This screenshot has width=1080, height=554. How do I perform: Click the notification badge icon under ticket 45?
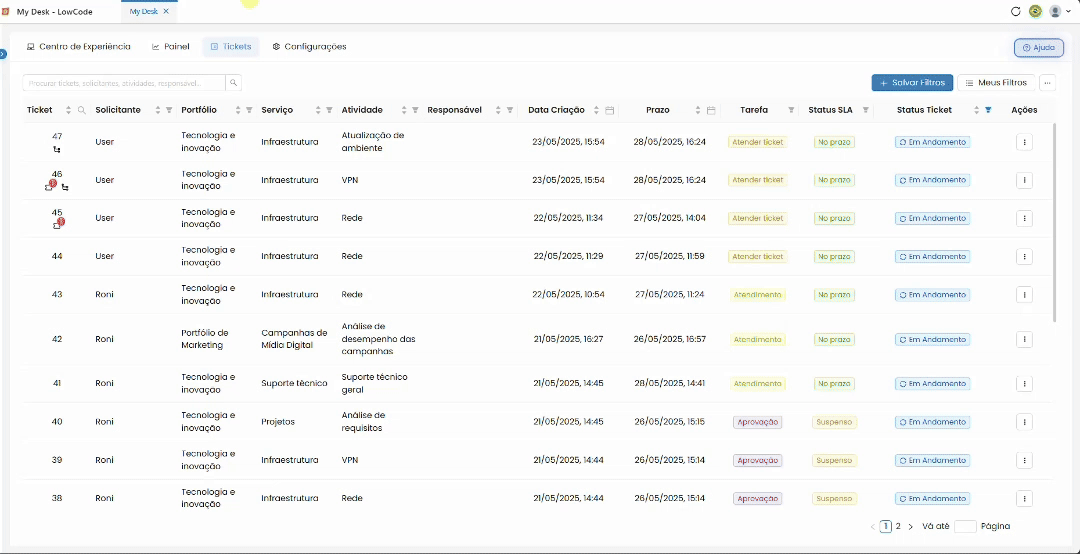point(59,224)
